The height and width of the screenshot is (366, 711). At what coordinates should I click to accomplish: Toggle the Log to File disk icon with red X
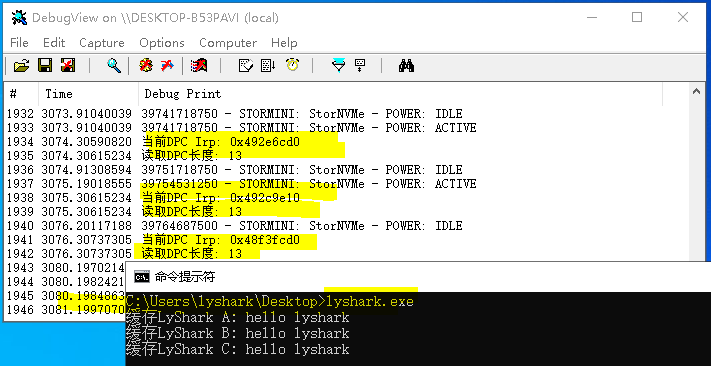[68, 66]
